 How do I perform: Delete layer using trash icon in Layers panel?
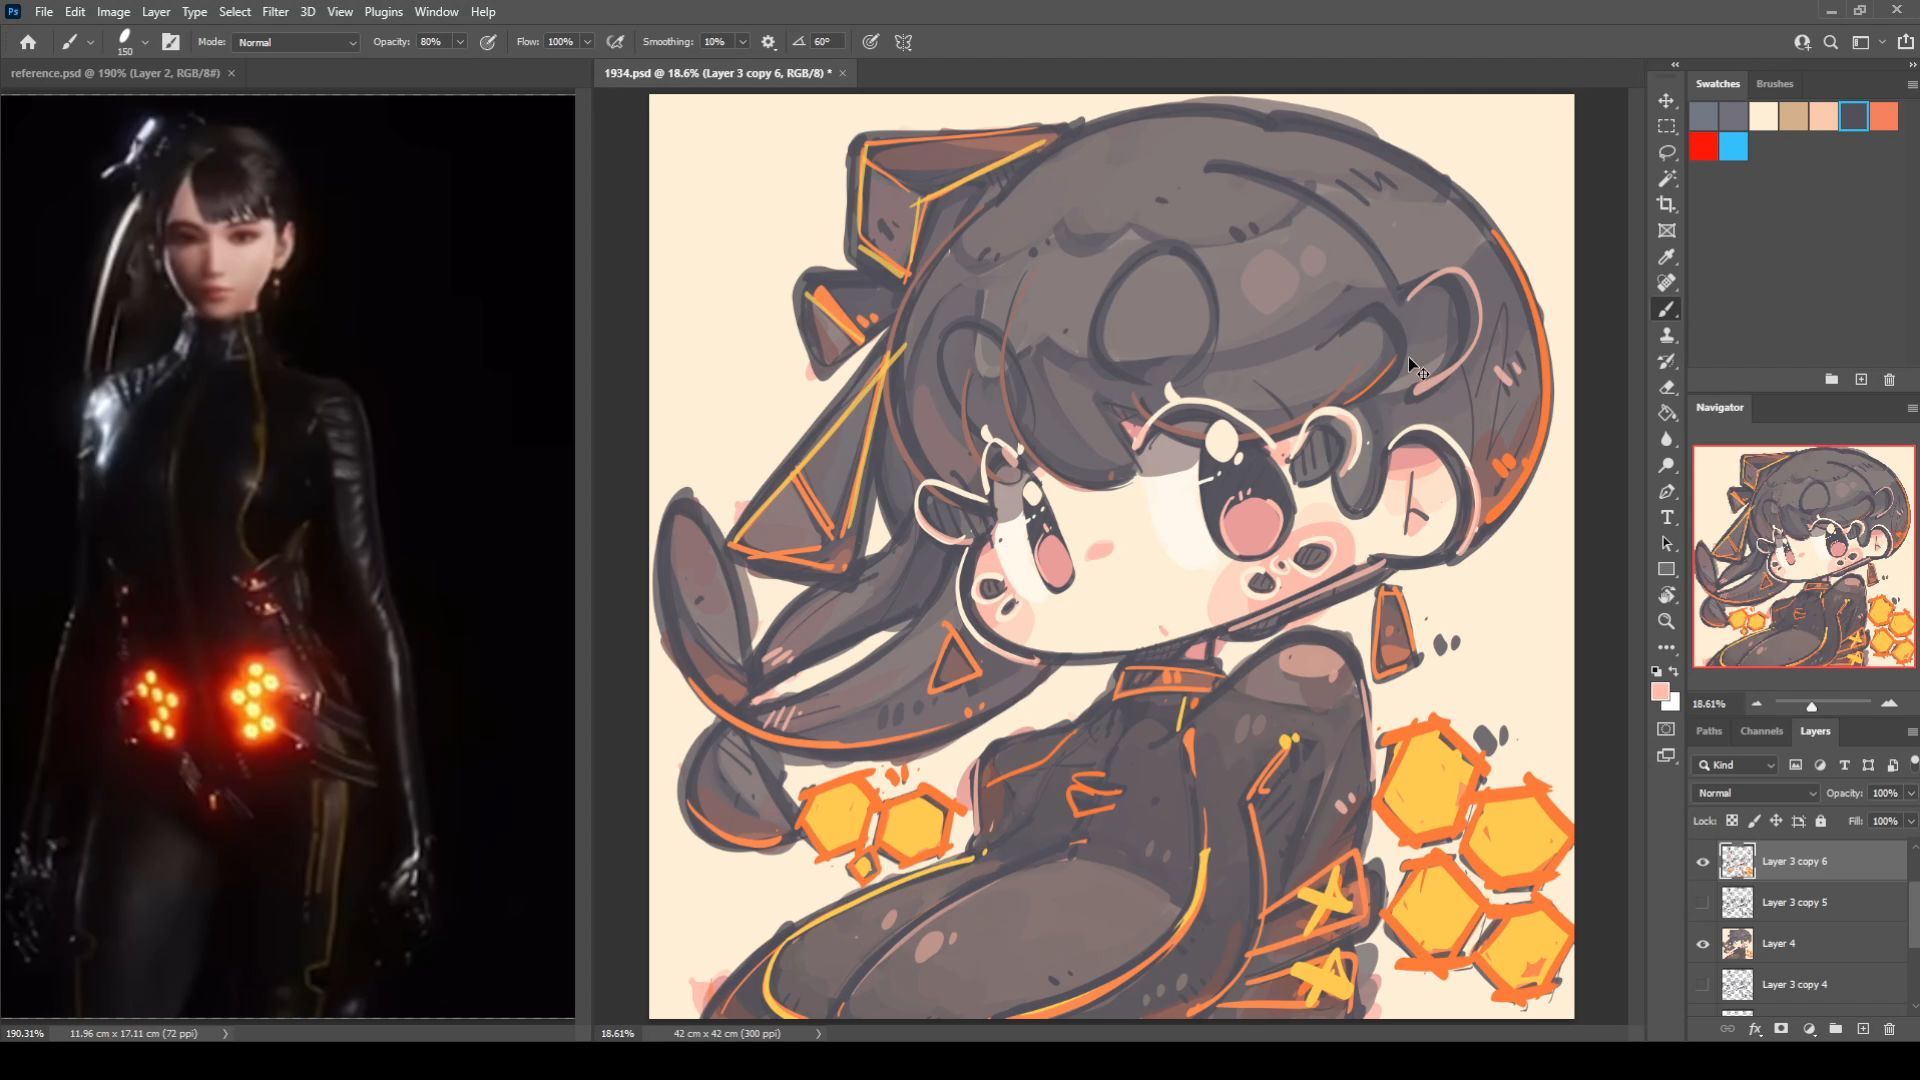[1889, 1028]
